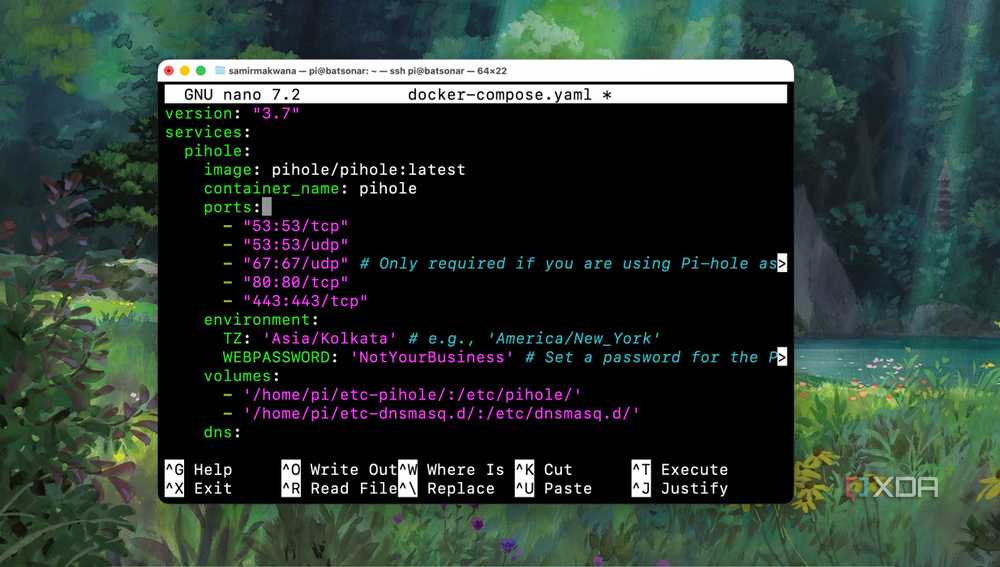Click the ^J Justify shortcut
The height and width of the screenshot is (567, 1000).
point(679,489)
